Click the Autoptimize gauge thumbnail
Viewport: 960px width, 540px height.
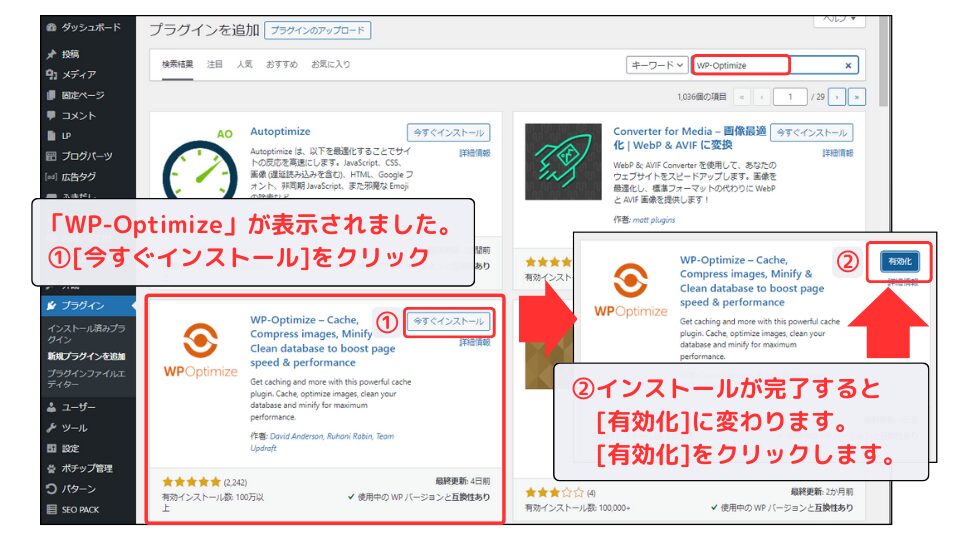click(200, 162)
